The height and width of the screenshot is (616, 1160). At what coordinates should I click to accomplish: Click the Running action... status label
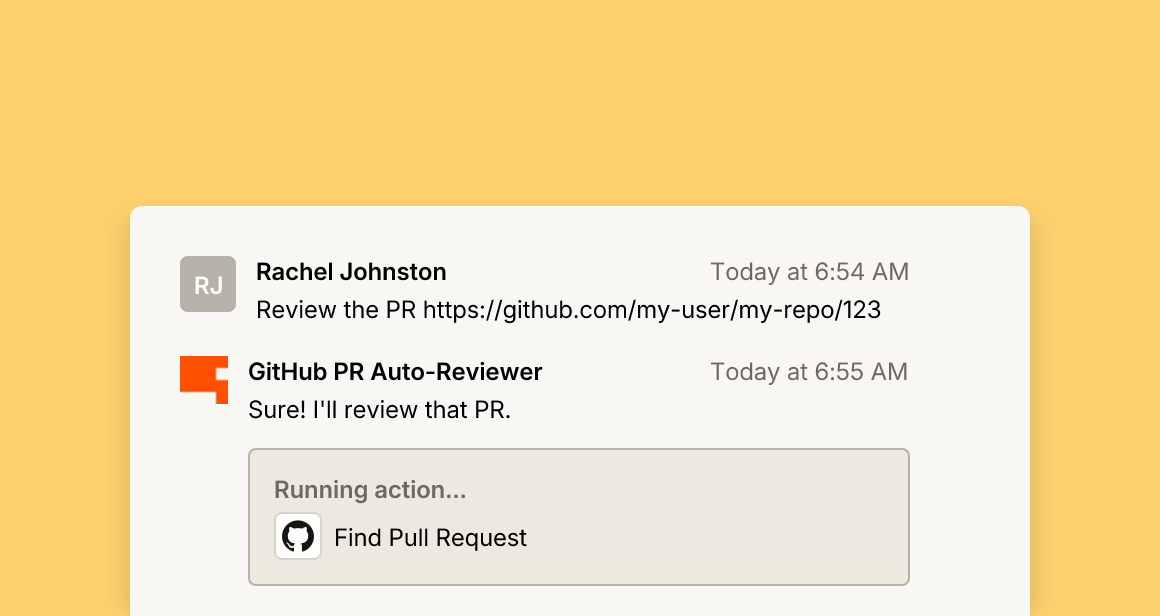[x=370, y=490]
